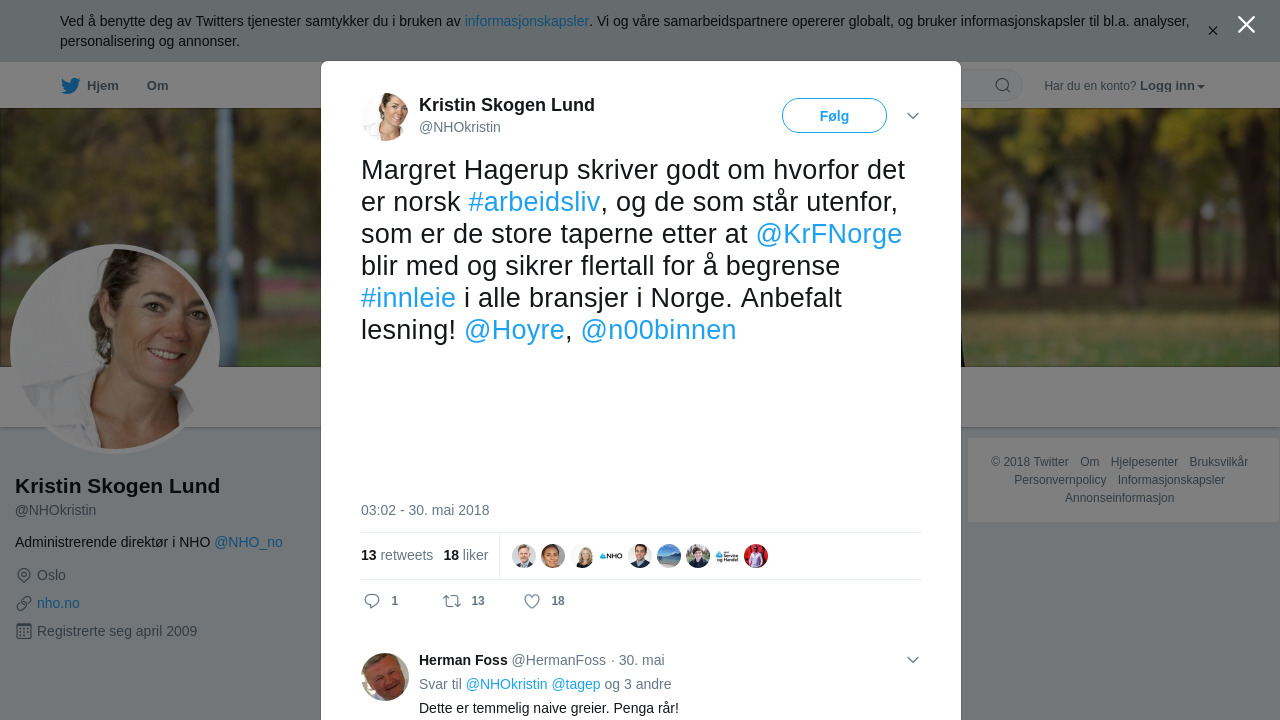The width and height of the screenshot is (1280, 720).
Task: Open the 13 retweets count
Action: pyautogui.click(x=397, y=555)
